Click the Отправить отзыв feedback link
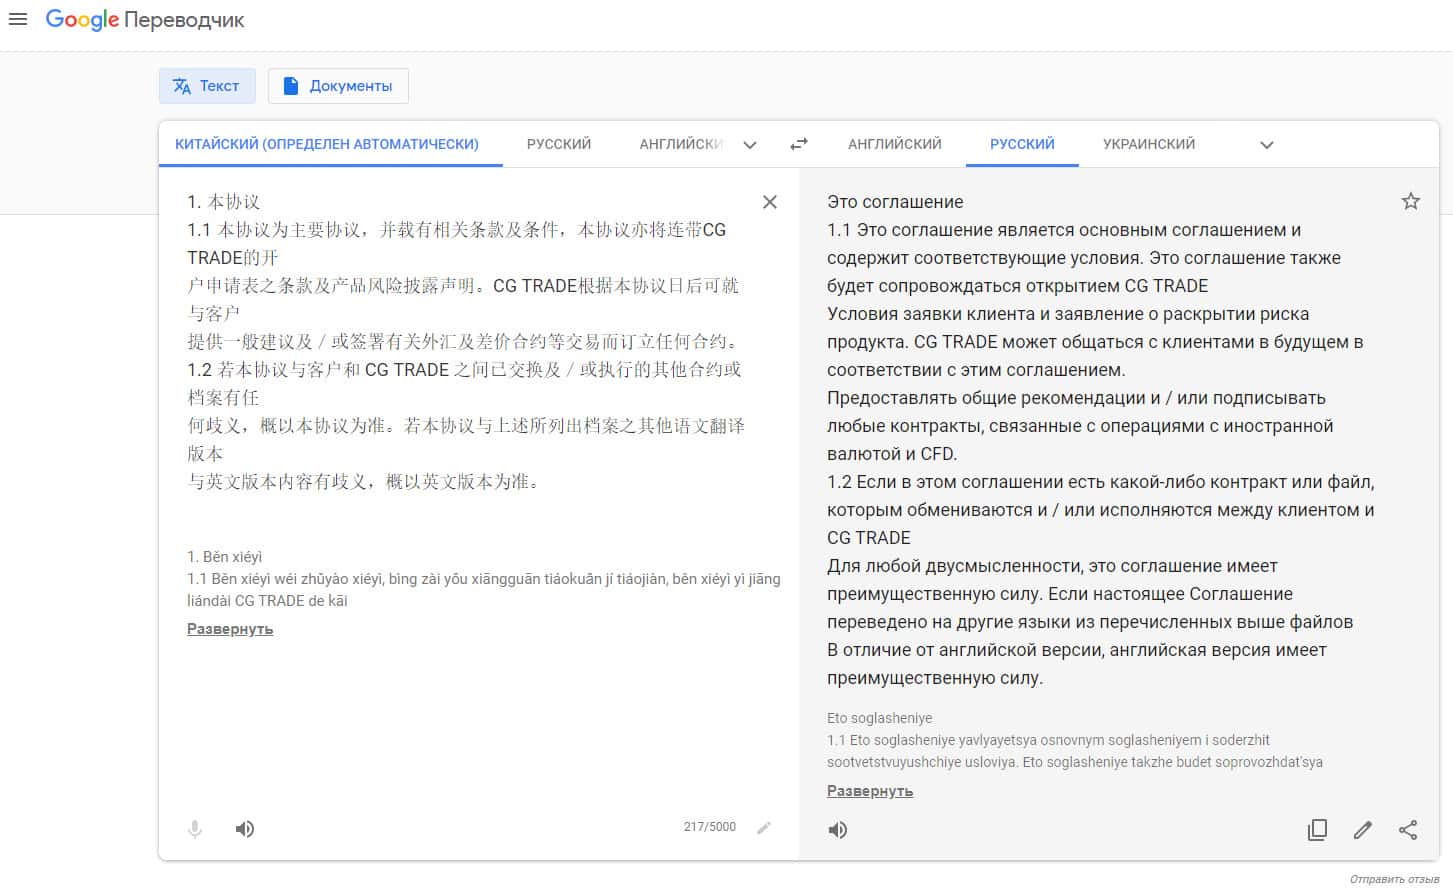 (x=1394, y=880)
